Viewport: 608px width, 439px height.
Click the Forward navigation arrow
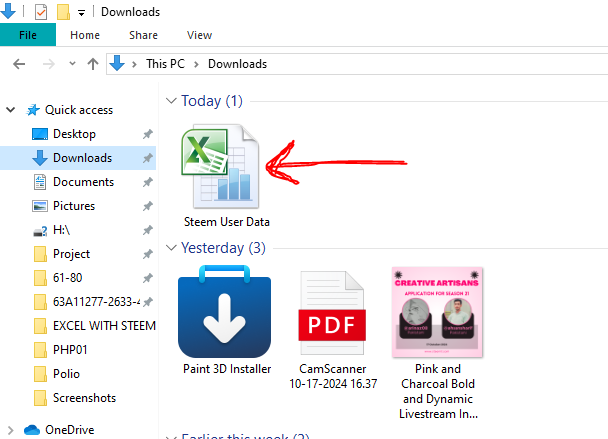(x=48, y=64)
